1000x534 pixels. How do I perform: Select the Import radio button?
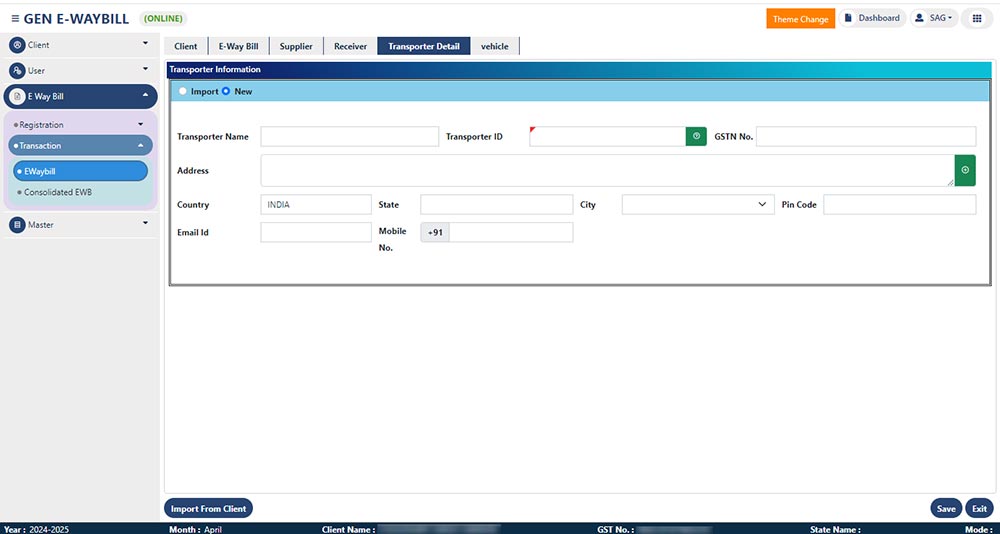pos(182,92)
